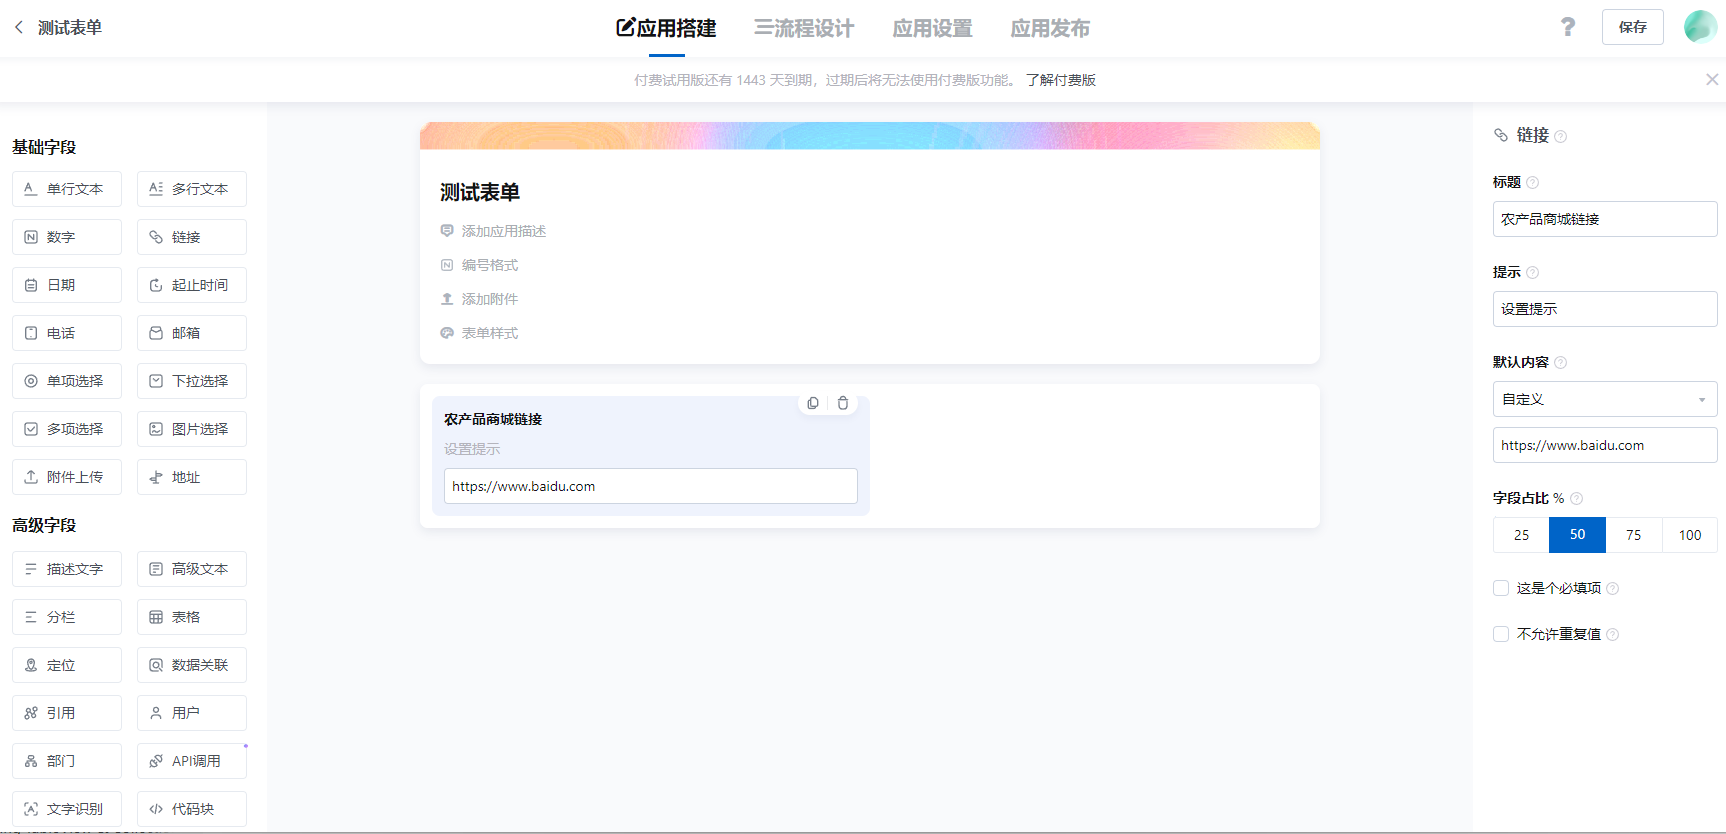Insert the 代码块 field component
Screen dimensions: 1726x834
191,809
